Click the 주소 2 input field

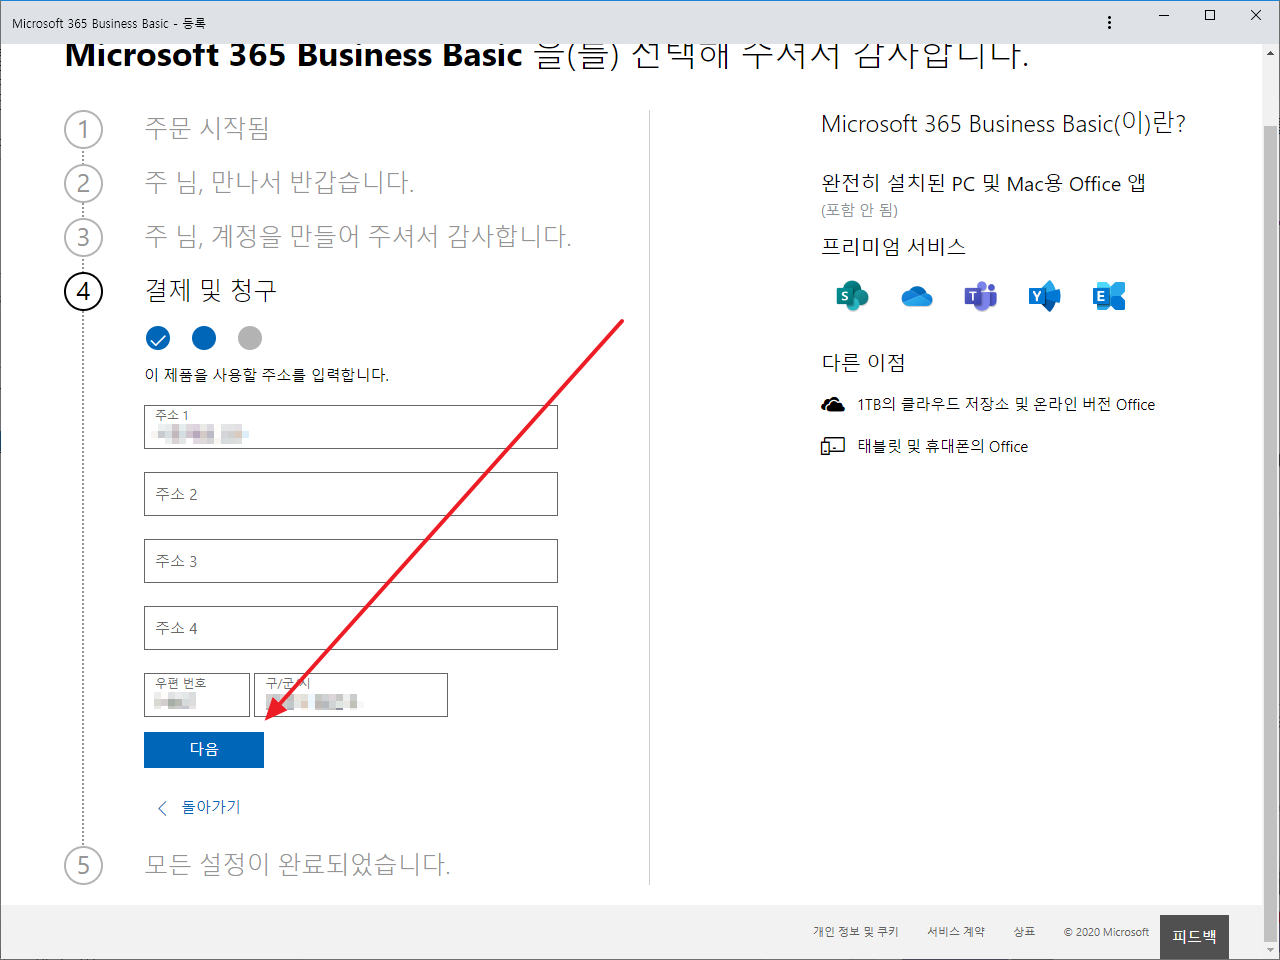click(351, 494)
